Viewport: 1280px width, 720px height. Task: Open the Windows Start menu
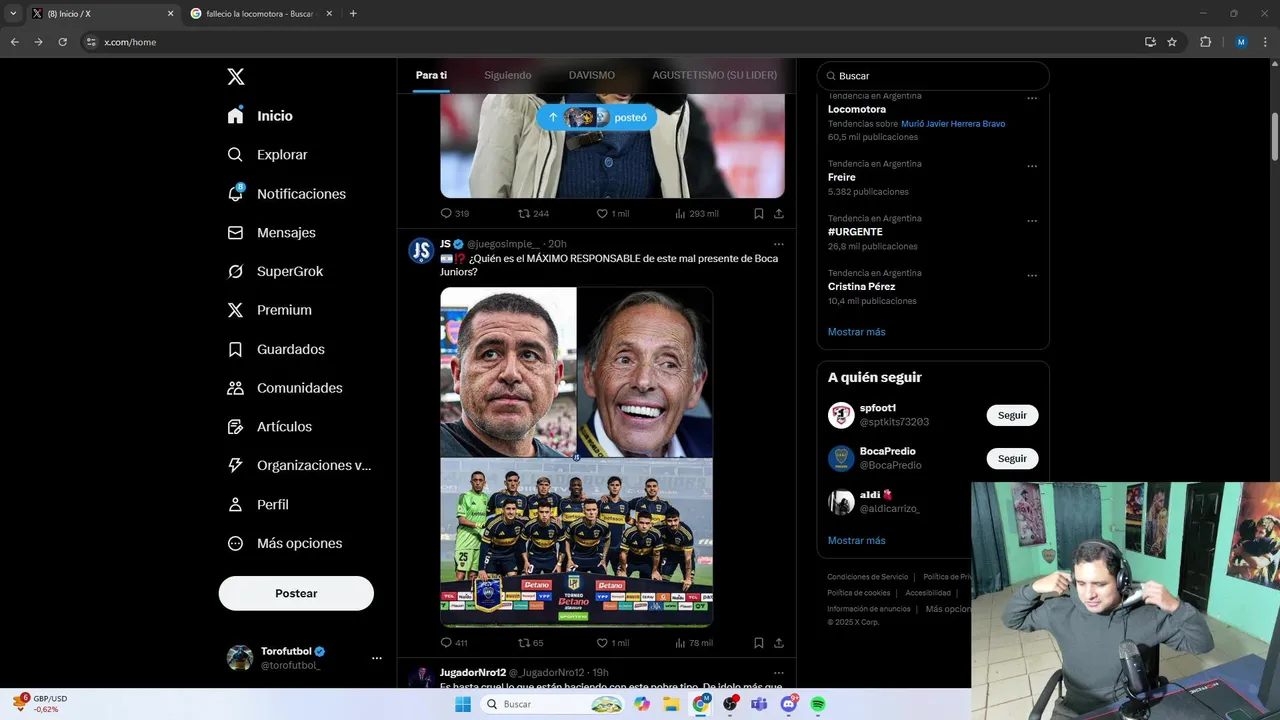coord(463,704)
